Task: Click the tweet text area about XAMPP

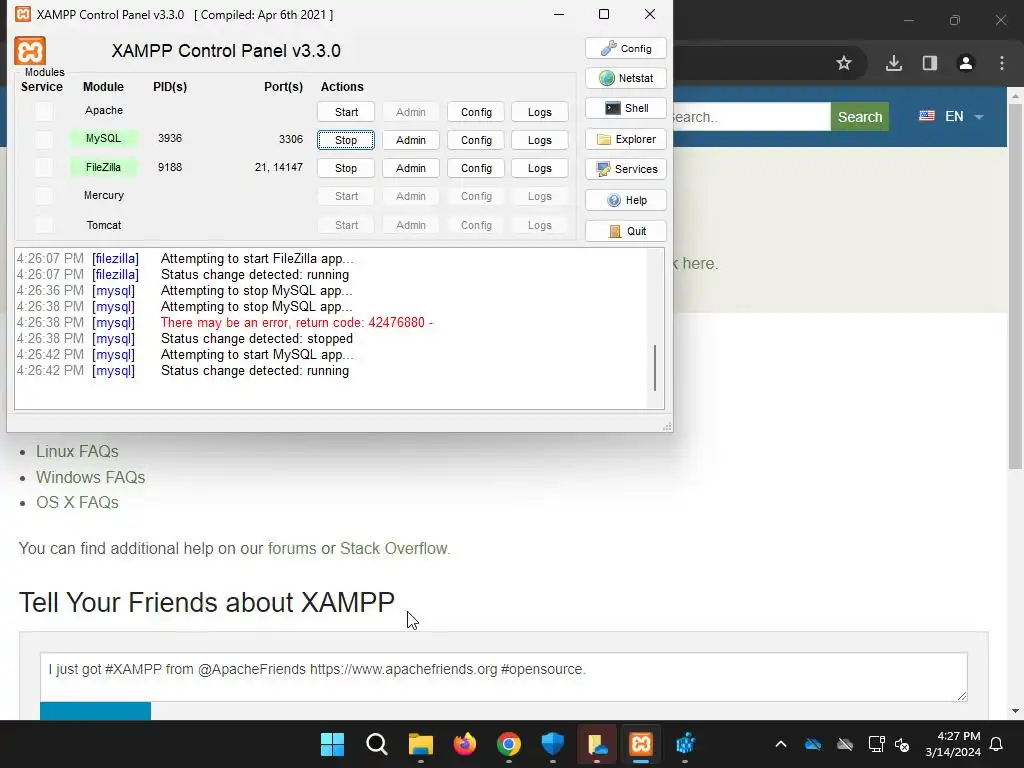Action: [x=504, y=677]
